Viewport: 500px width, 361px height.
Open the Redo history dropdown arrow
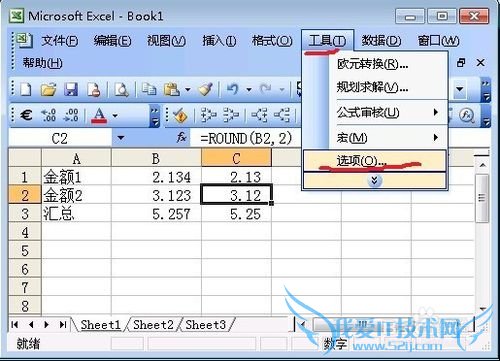(x=282, y=89)
